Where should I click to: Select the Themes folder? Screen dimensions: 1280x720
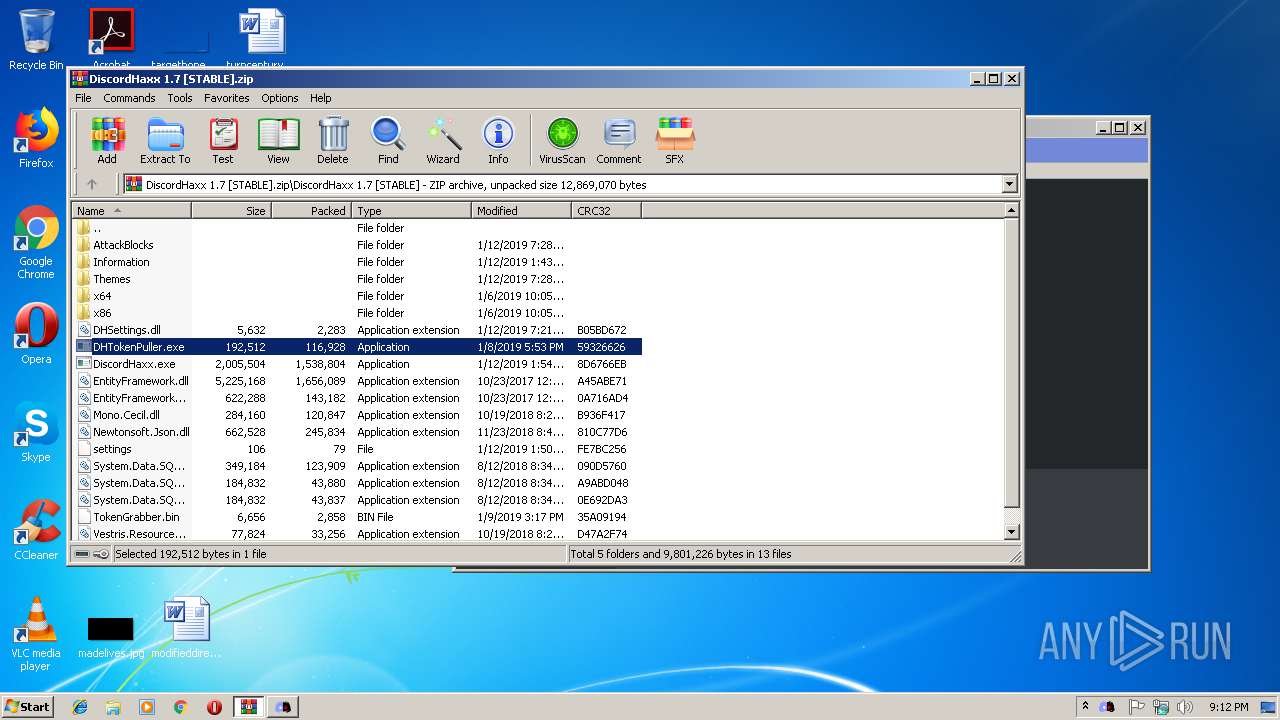click(x=112, y=279)
